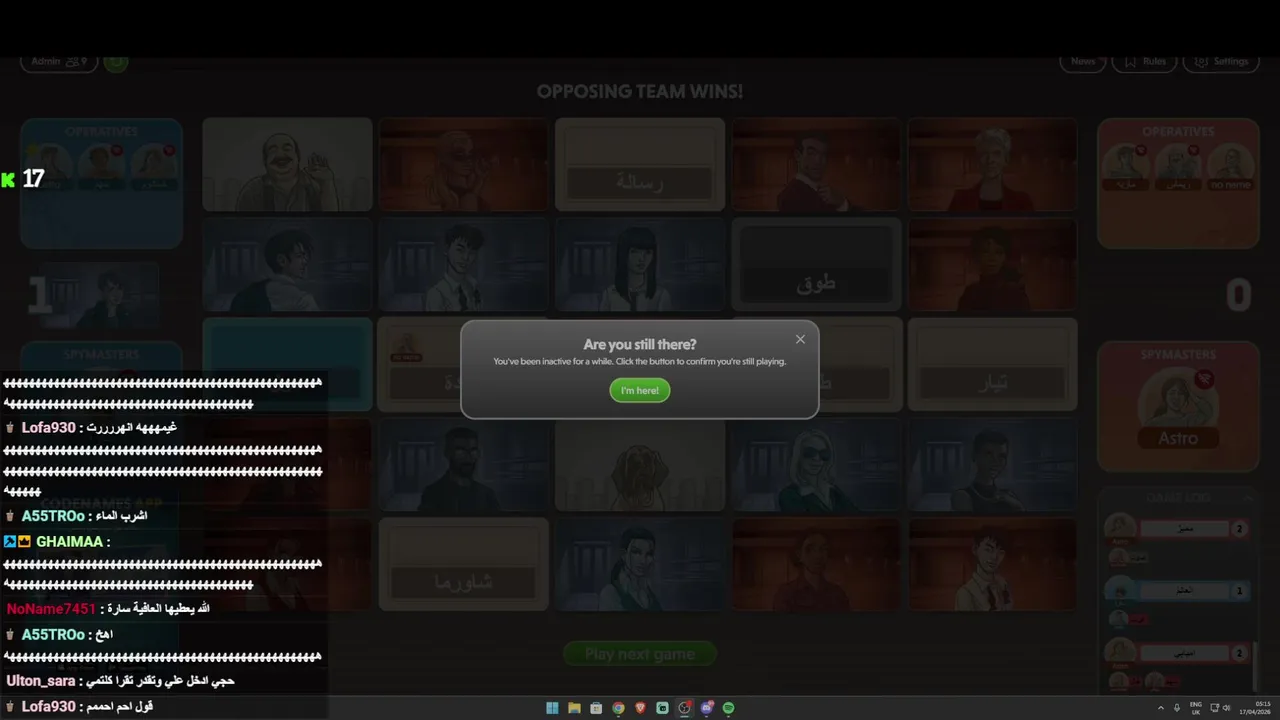Open game Settings
The height and width of the screenshot is (720, 1280).
tap(1221, 62)
